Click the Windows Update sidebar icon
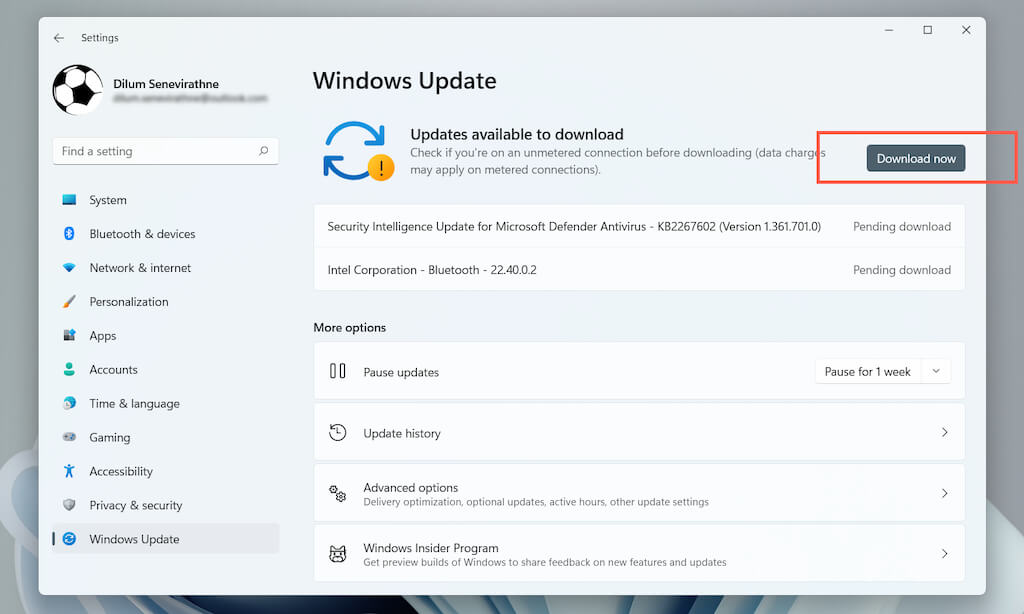The image size is (1024, 614). (69, 539)
